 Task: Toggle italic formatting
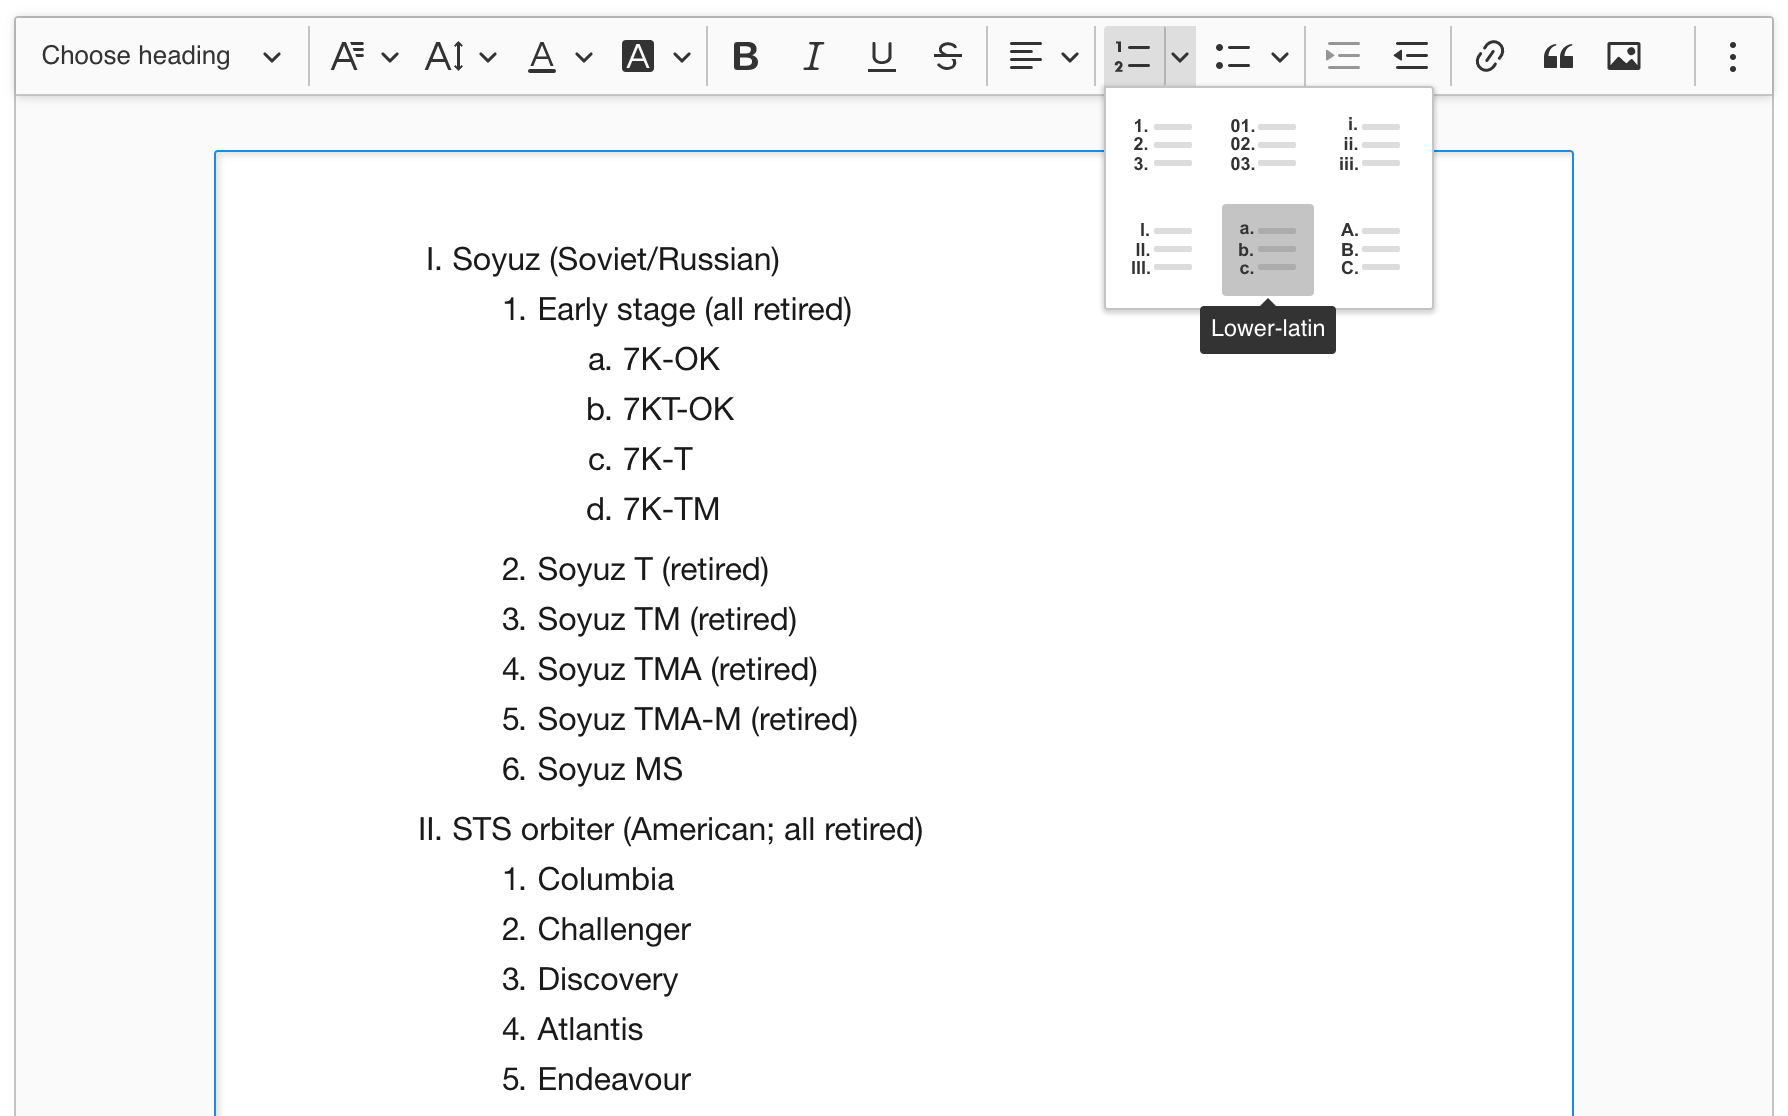(x=813, y=56)
